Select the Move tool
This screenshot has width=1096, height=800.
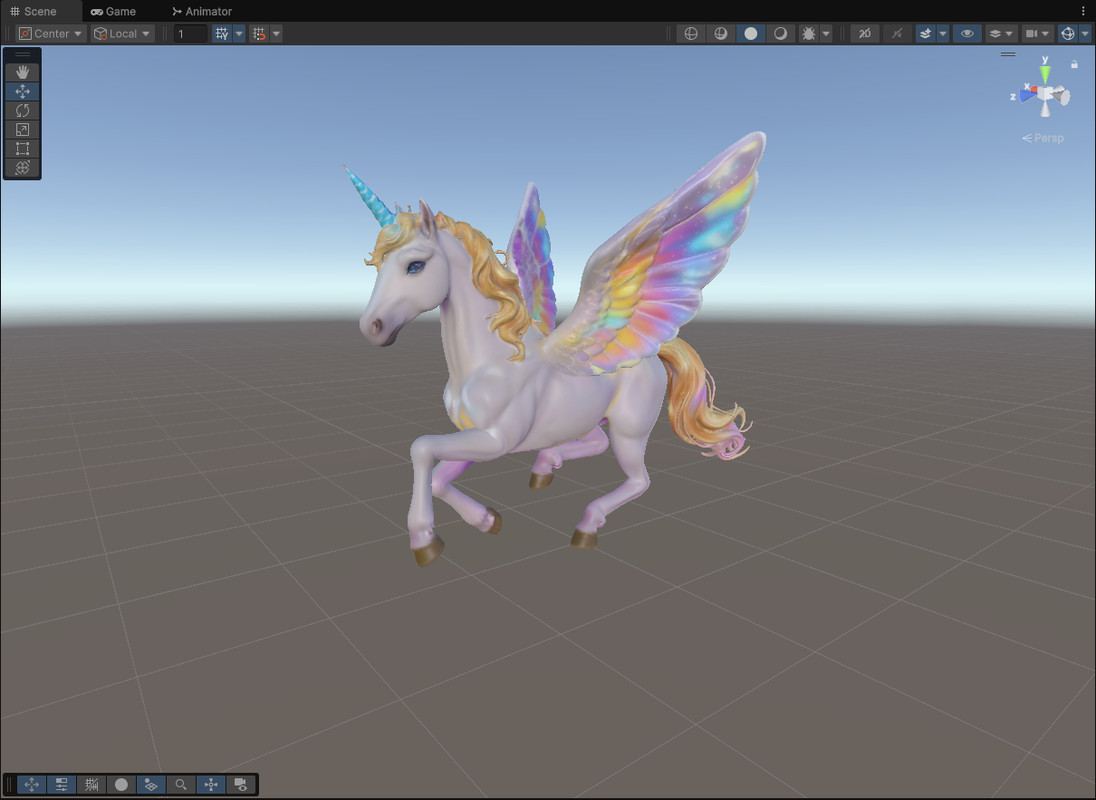click(x=21, y=90)
